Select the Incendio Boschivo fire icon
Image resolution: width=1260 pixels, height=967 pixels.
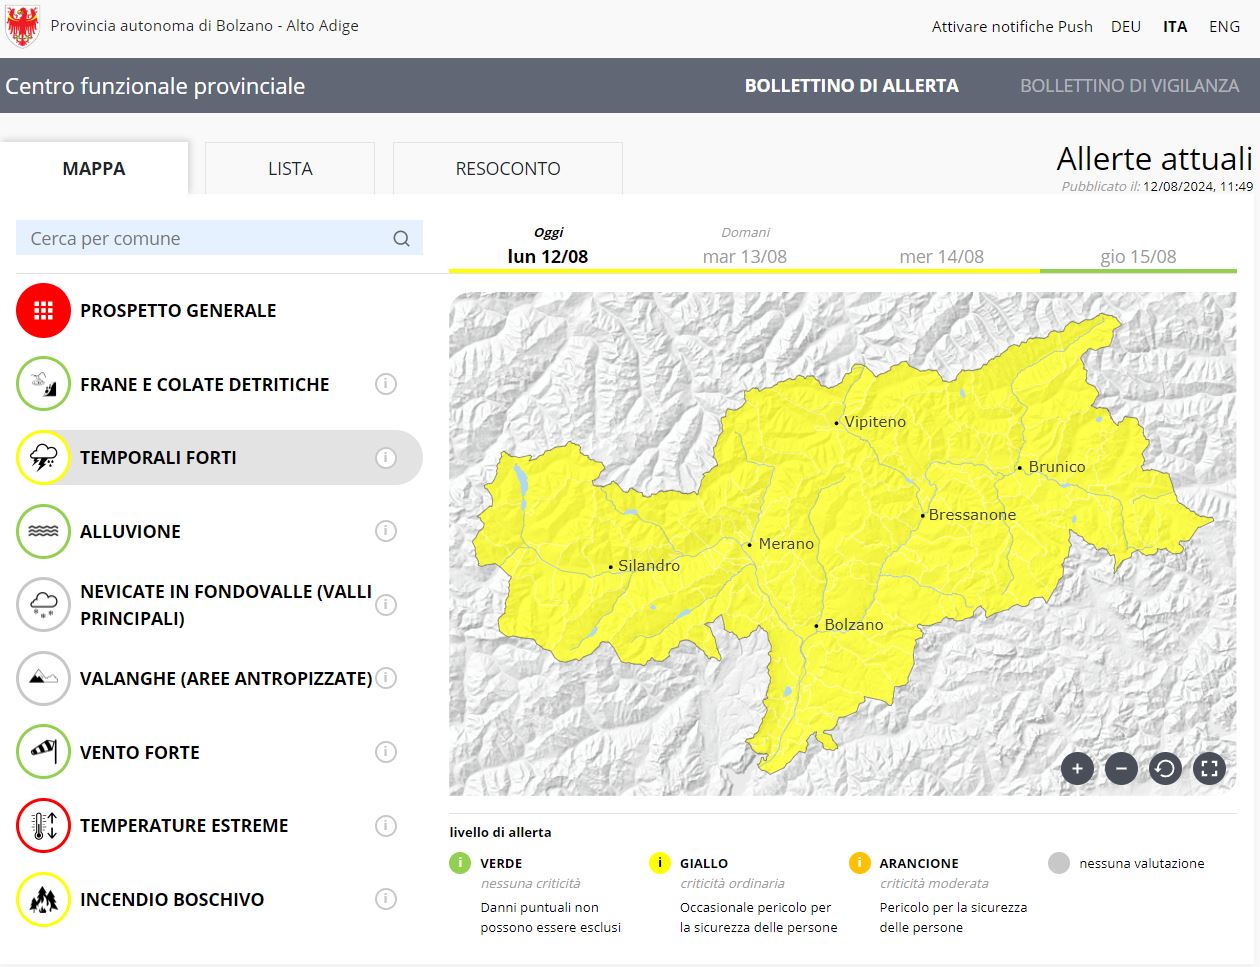43,899
